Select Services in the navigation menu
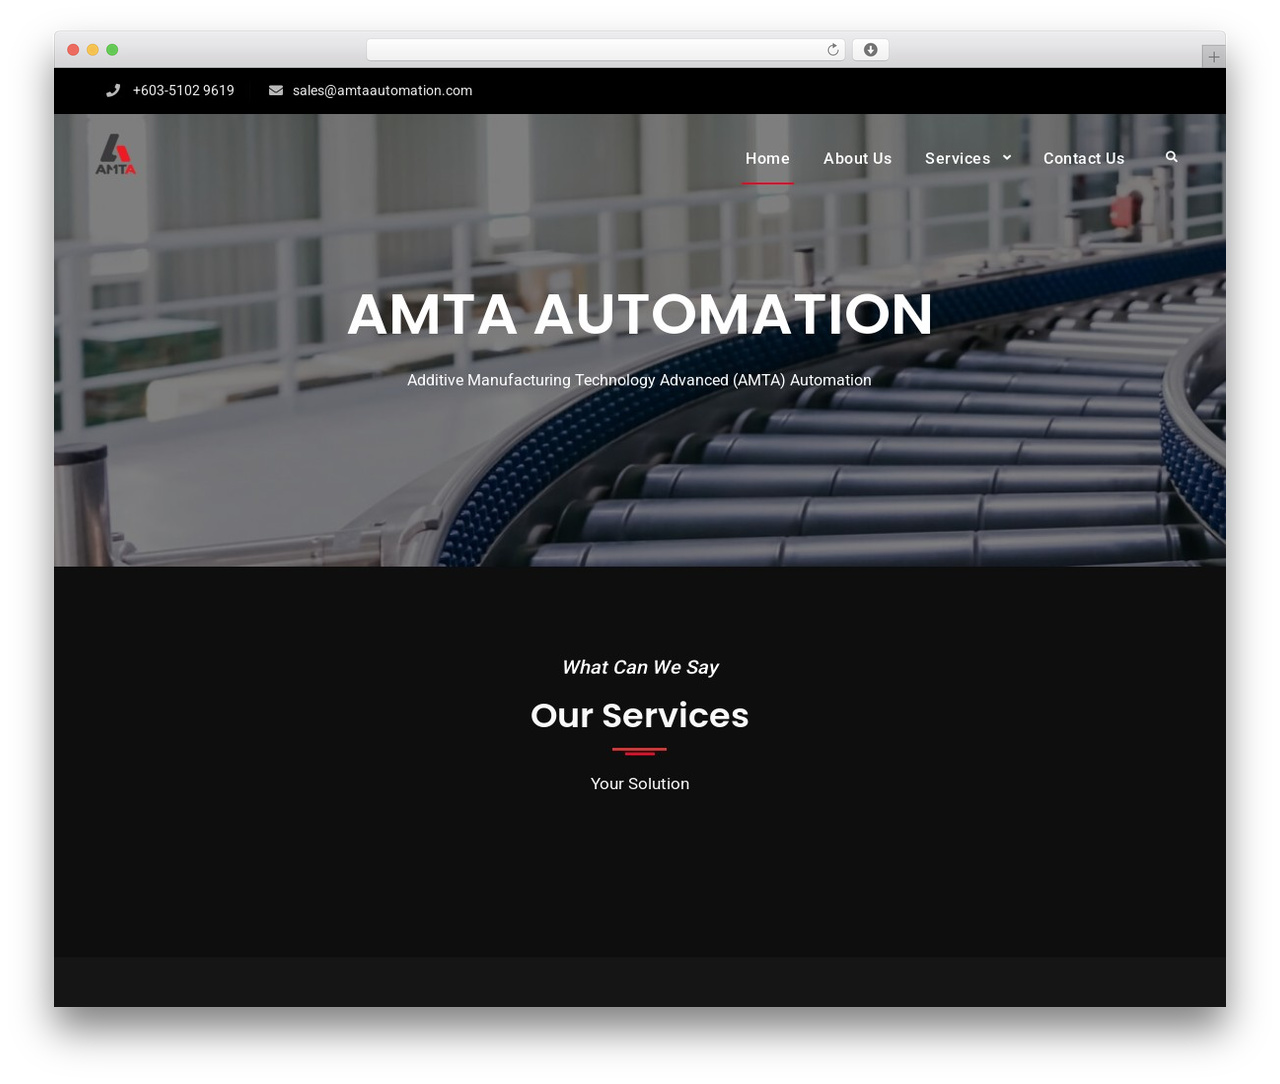The width and height of the screenshot is (1280, 1084). 957,158
